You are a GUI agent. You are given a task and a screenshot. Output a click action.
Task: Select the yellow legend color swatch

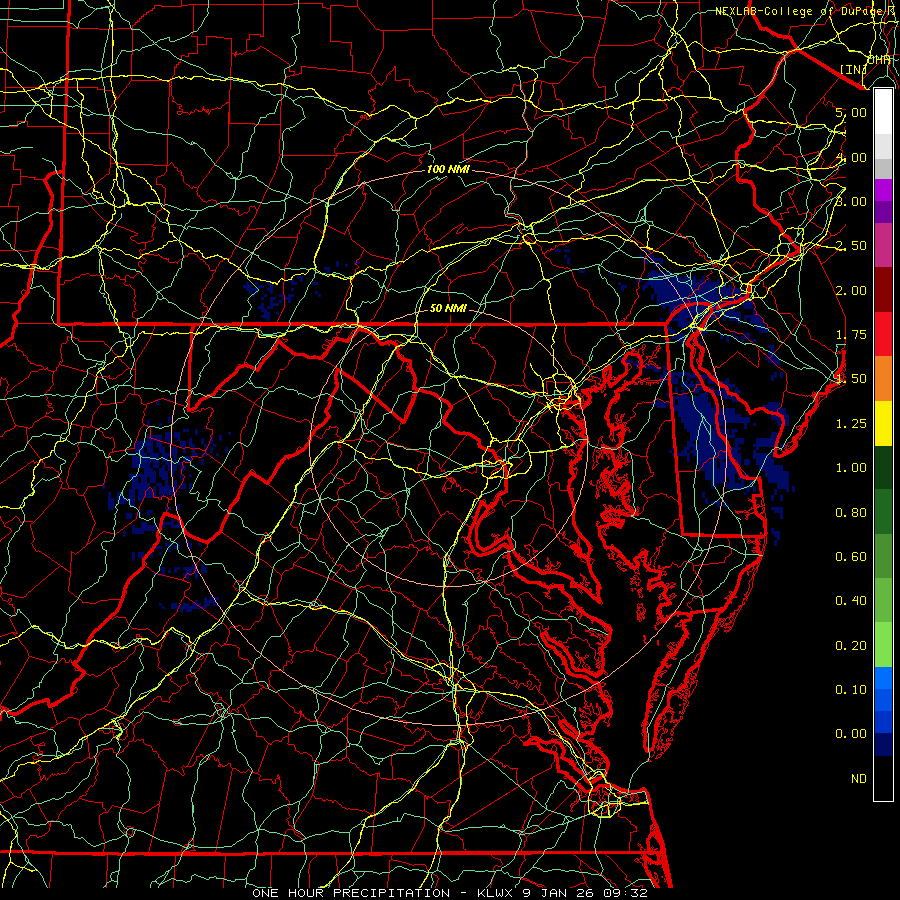point(883,424)
